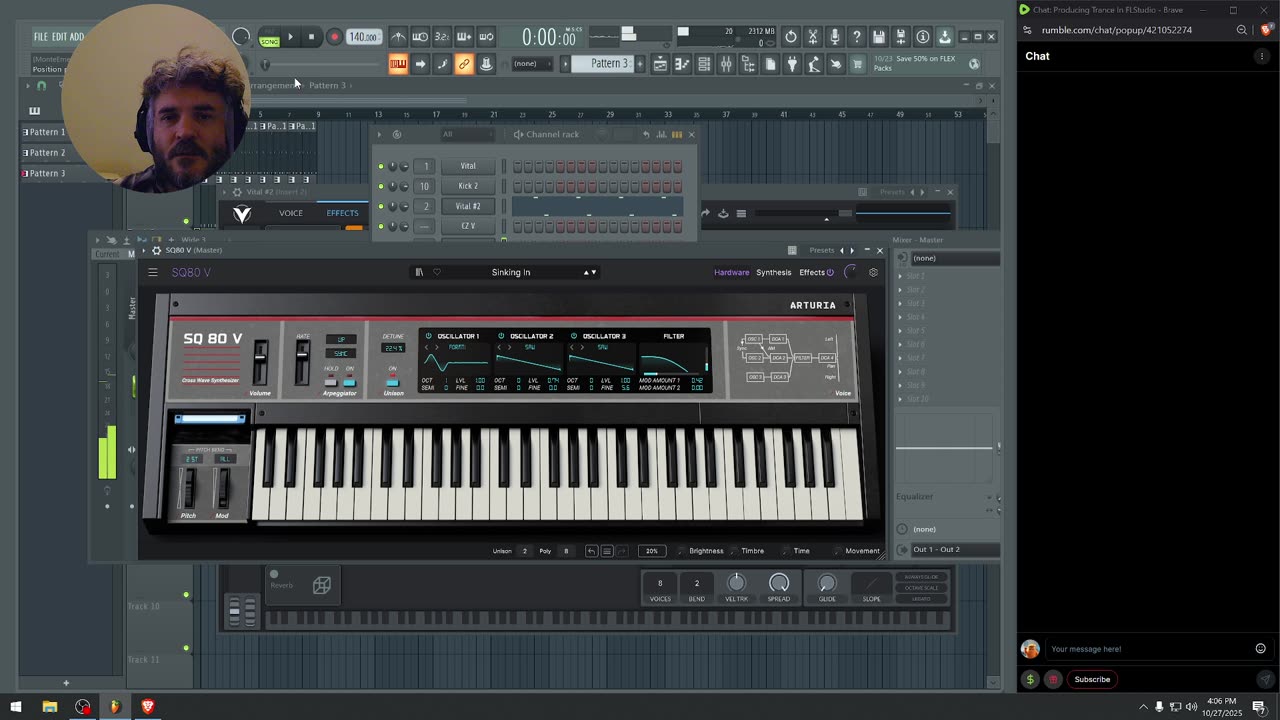Open the SQ80 V preset browser library icon

pos(419,272)
